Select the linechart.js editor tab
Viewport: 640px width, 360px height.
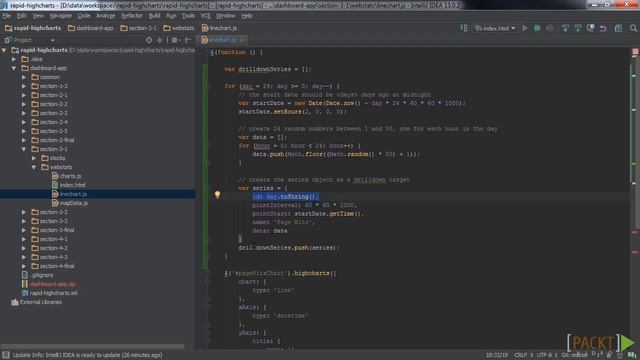click(x=222, y=40)
